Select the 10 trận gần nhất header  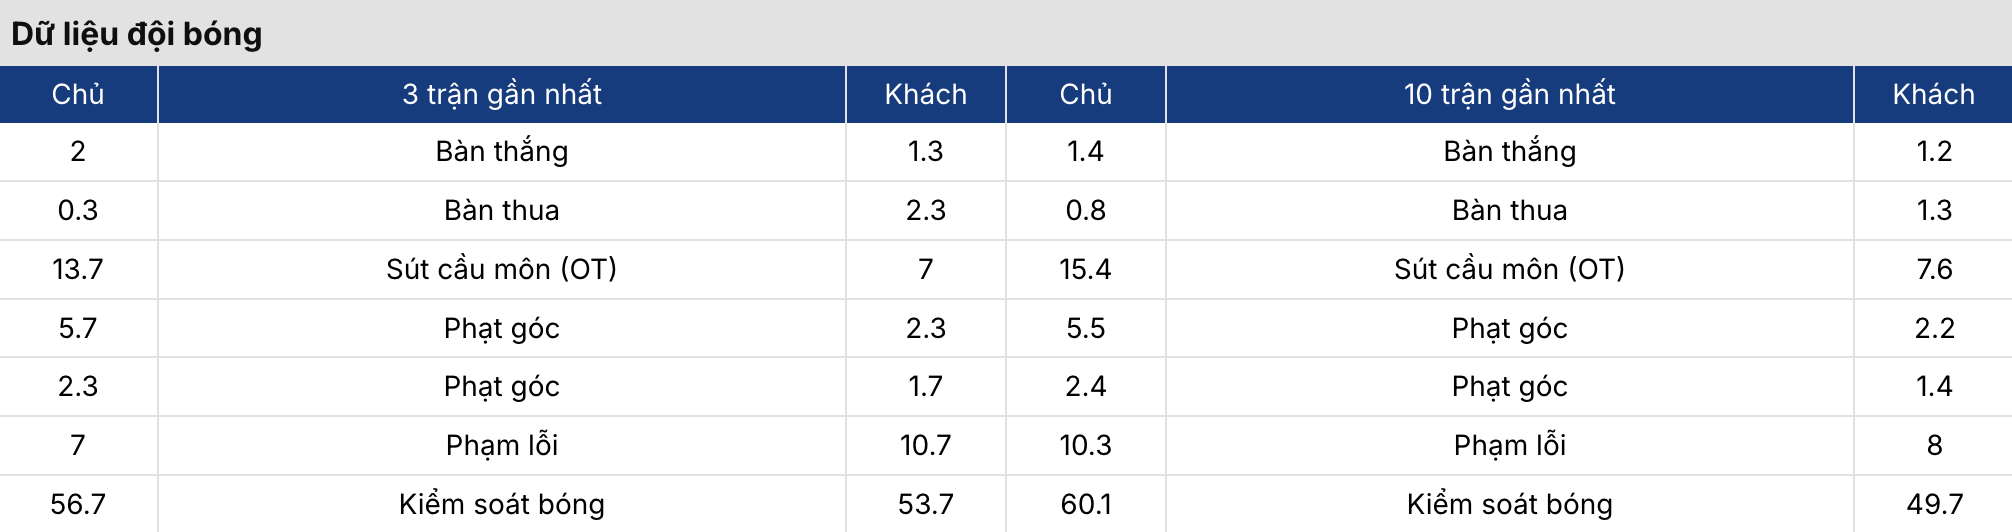1510,94
